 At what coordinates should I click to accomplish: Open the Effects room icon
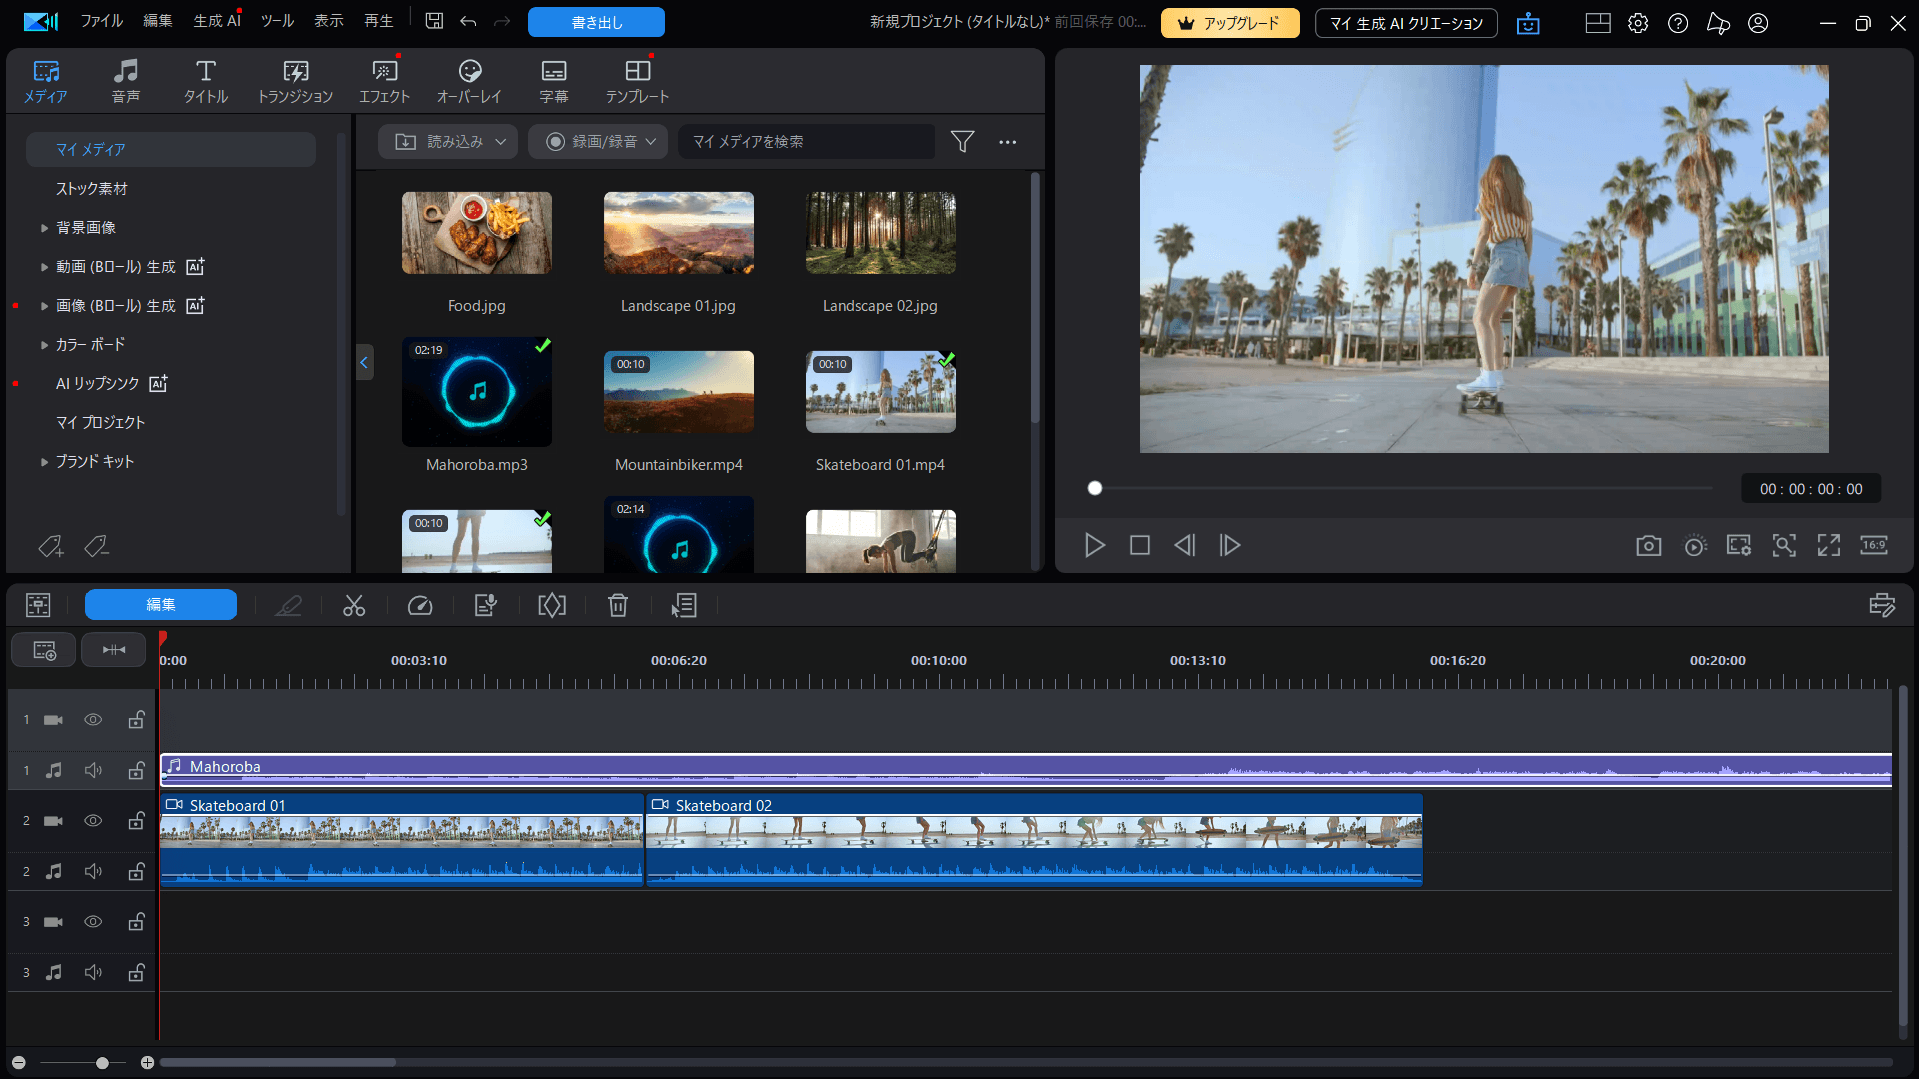coord(384,81)
